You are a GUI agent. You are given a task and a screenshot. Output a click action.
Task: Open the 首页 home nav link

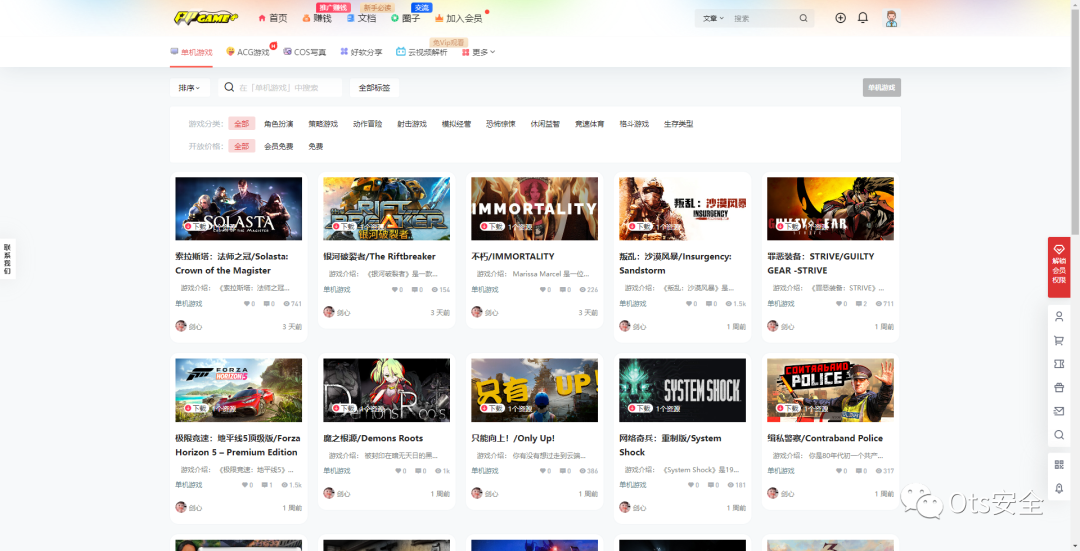[273, 18]
